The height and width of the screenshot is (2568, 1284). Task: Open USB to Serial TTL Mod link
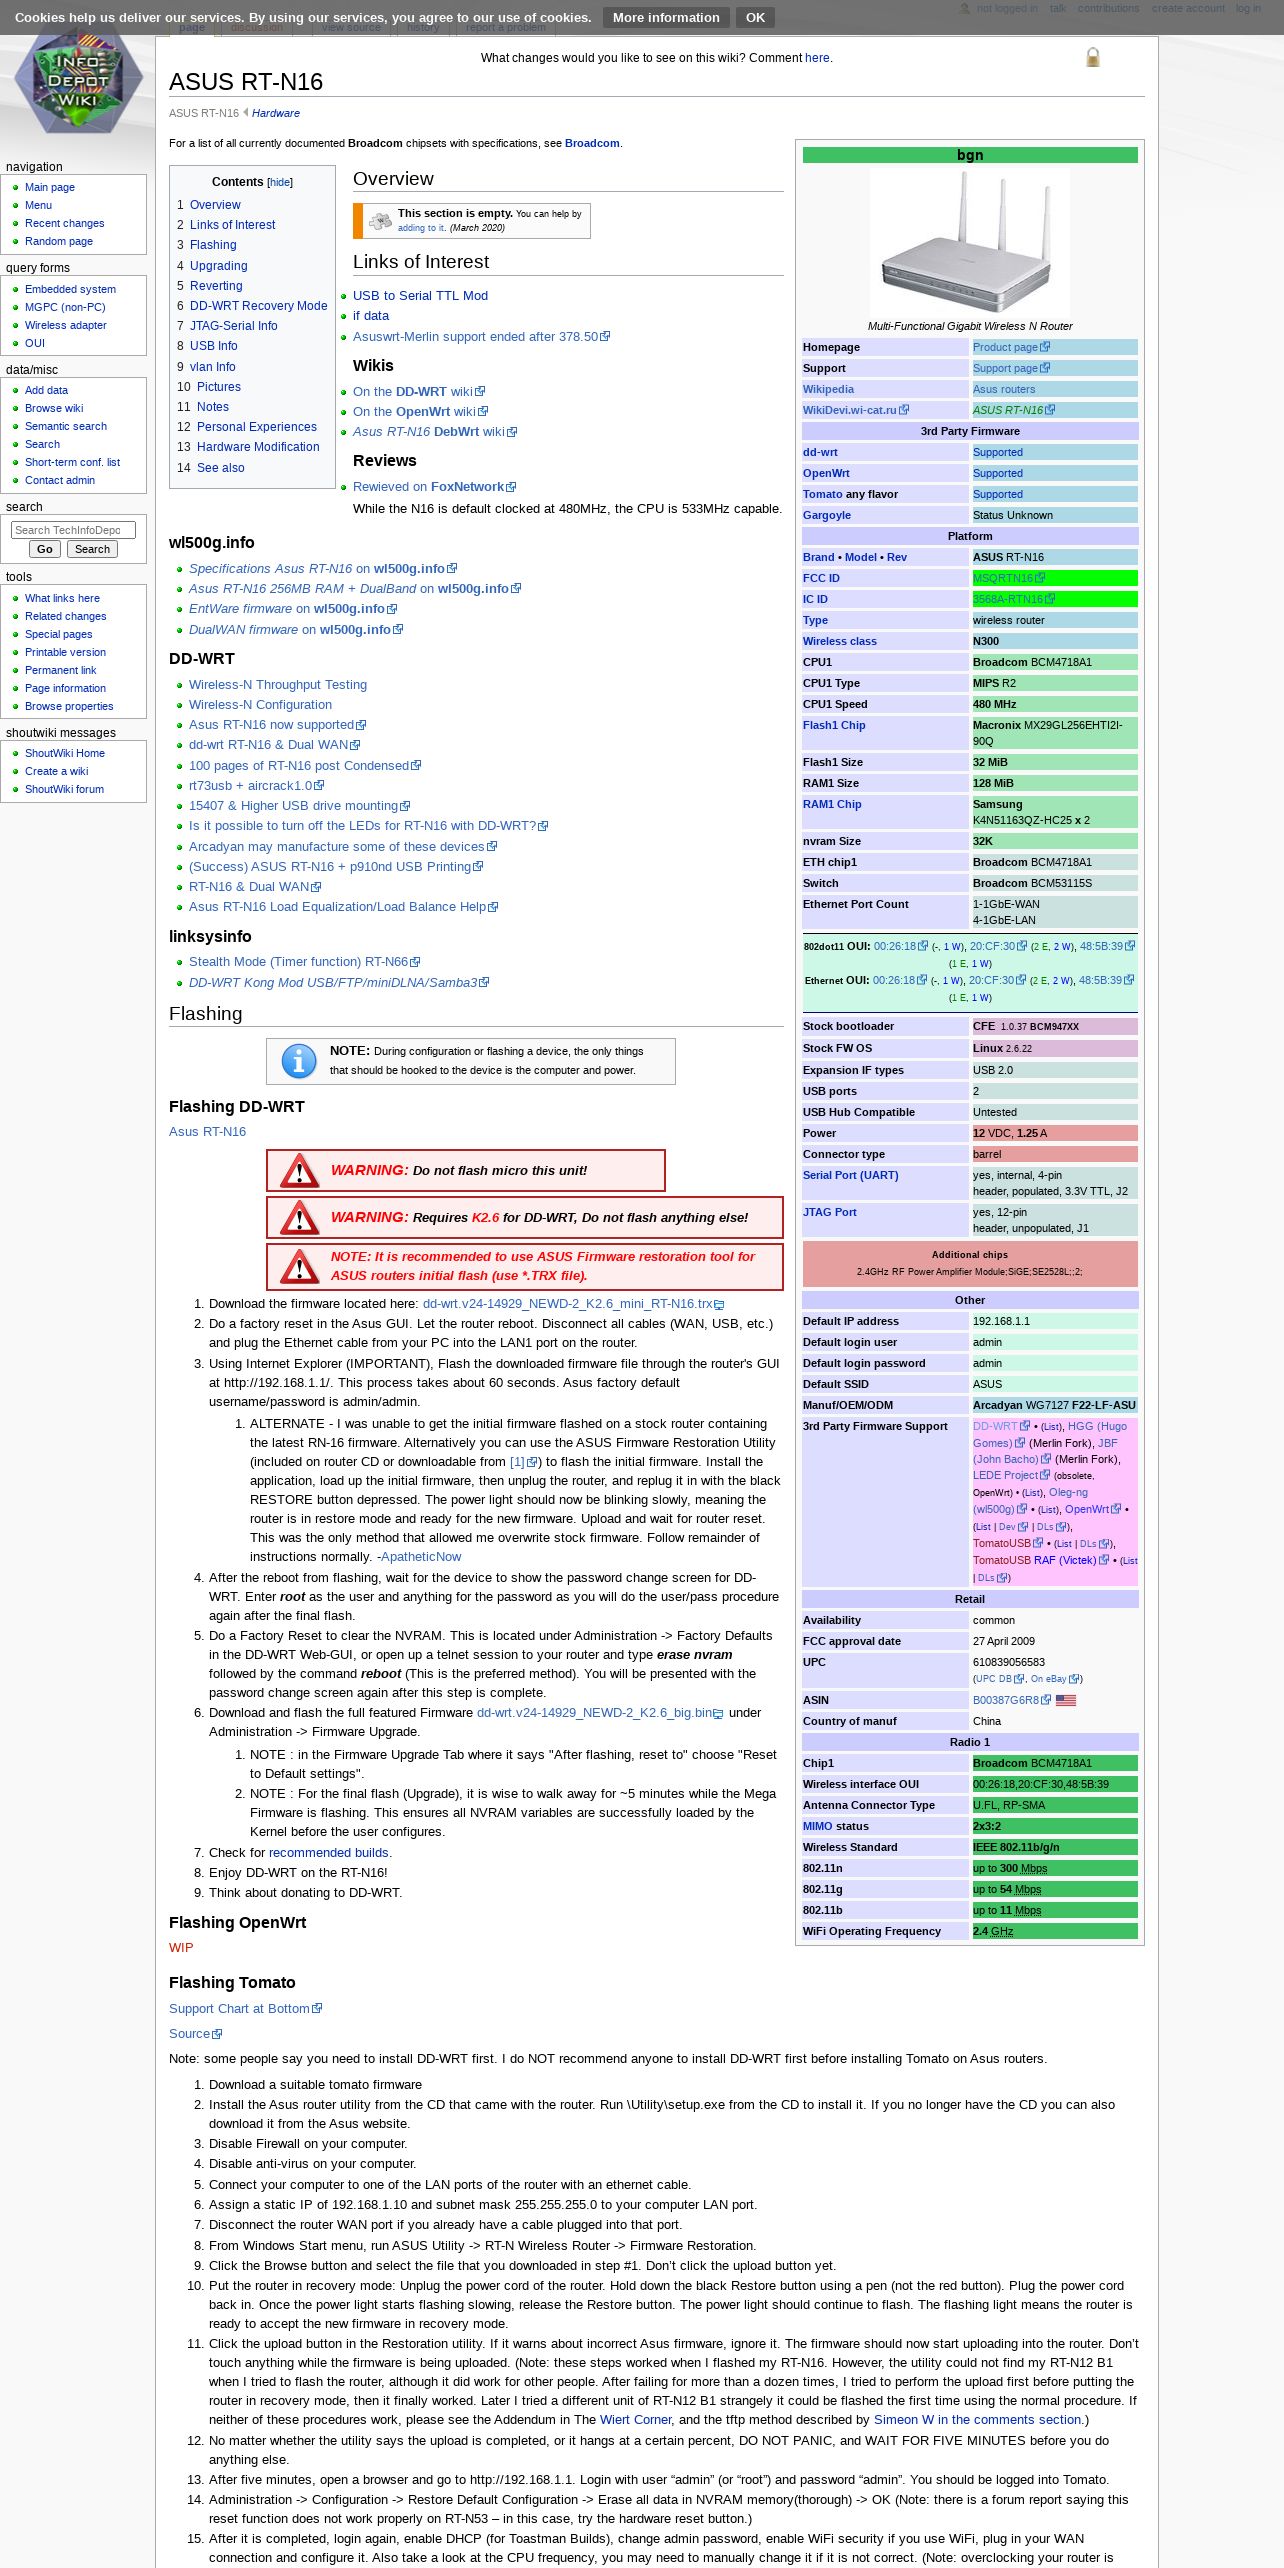(x=420, y=296)
